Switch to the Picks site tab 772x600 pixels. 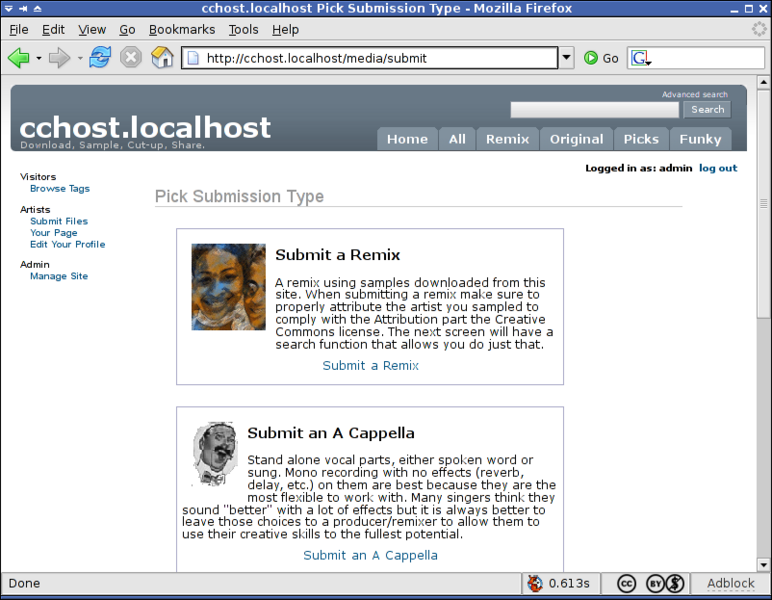tap(641, 139)
